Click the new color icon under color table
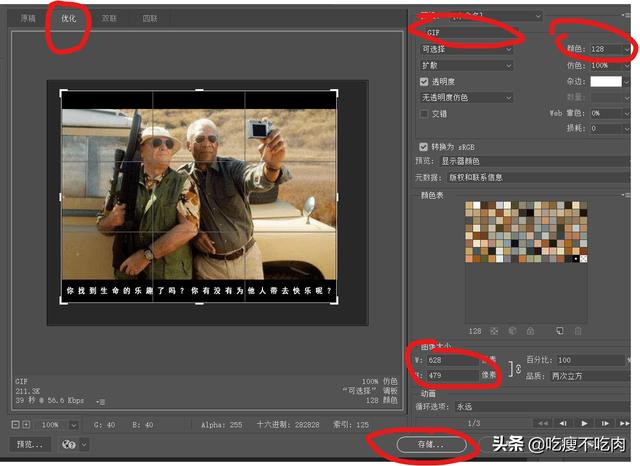640x466 pixels. 560,331
